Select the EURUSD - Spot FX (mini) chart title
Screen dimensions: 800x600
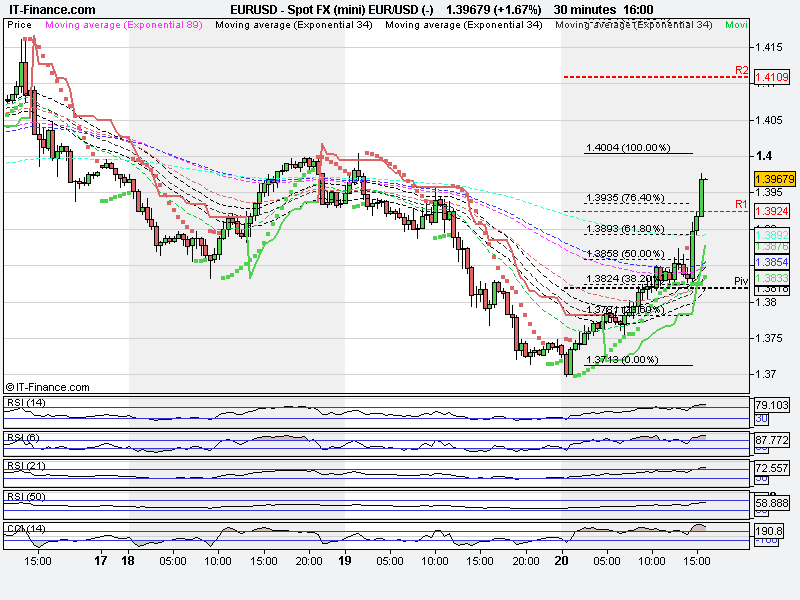point(332,10)
